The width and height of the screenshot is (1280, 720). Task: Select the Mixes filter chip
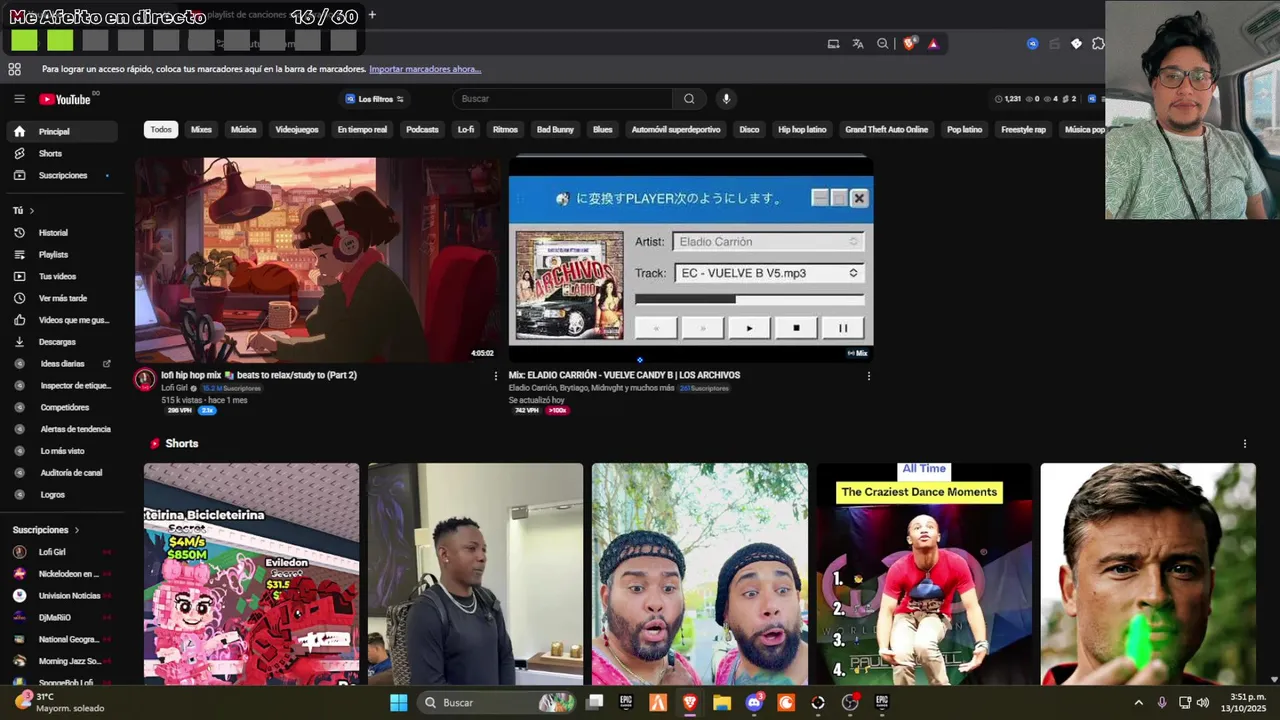click(201, 130)
